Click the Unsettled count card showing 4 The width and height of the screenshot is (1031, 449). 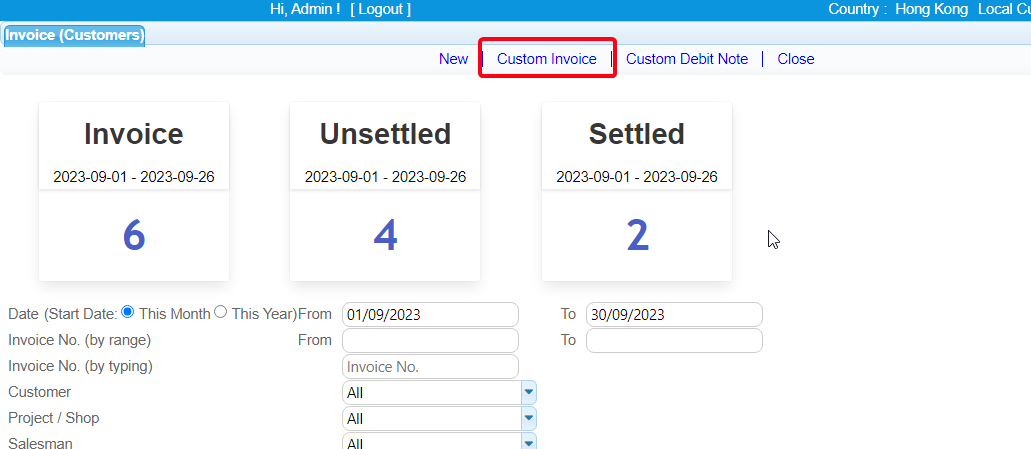tap(385, 235)
